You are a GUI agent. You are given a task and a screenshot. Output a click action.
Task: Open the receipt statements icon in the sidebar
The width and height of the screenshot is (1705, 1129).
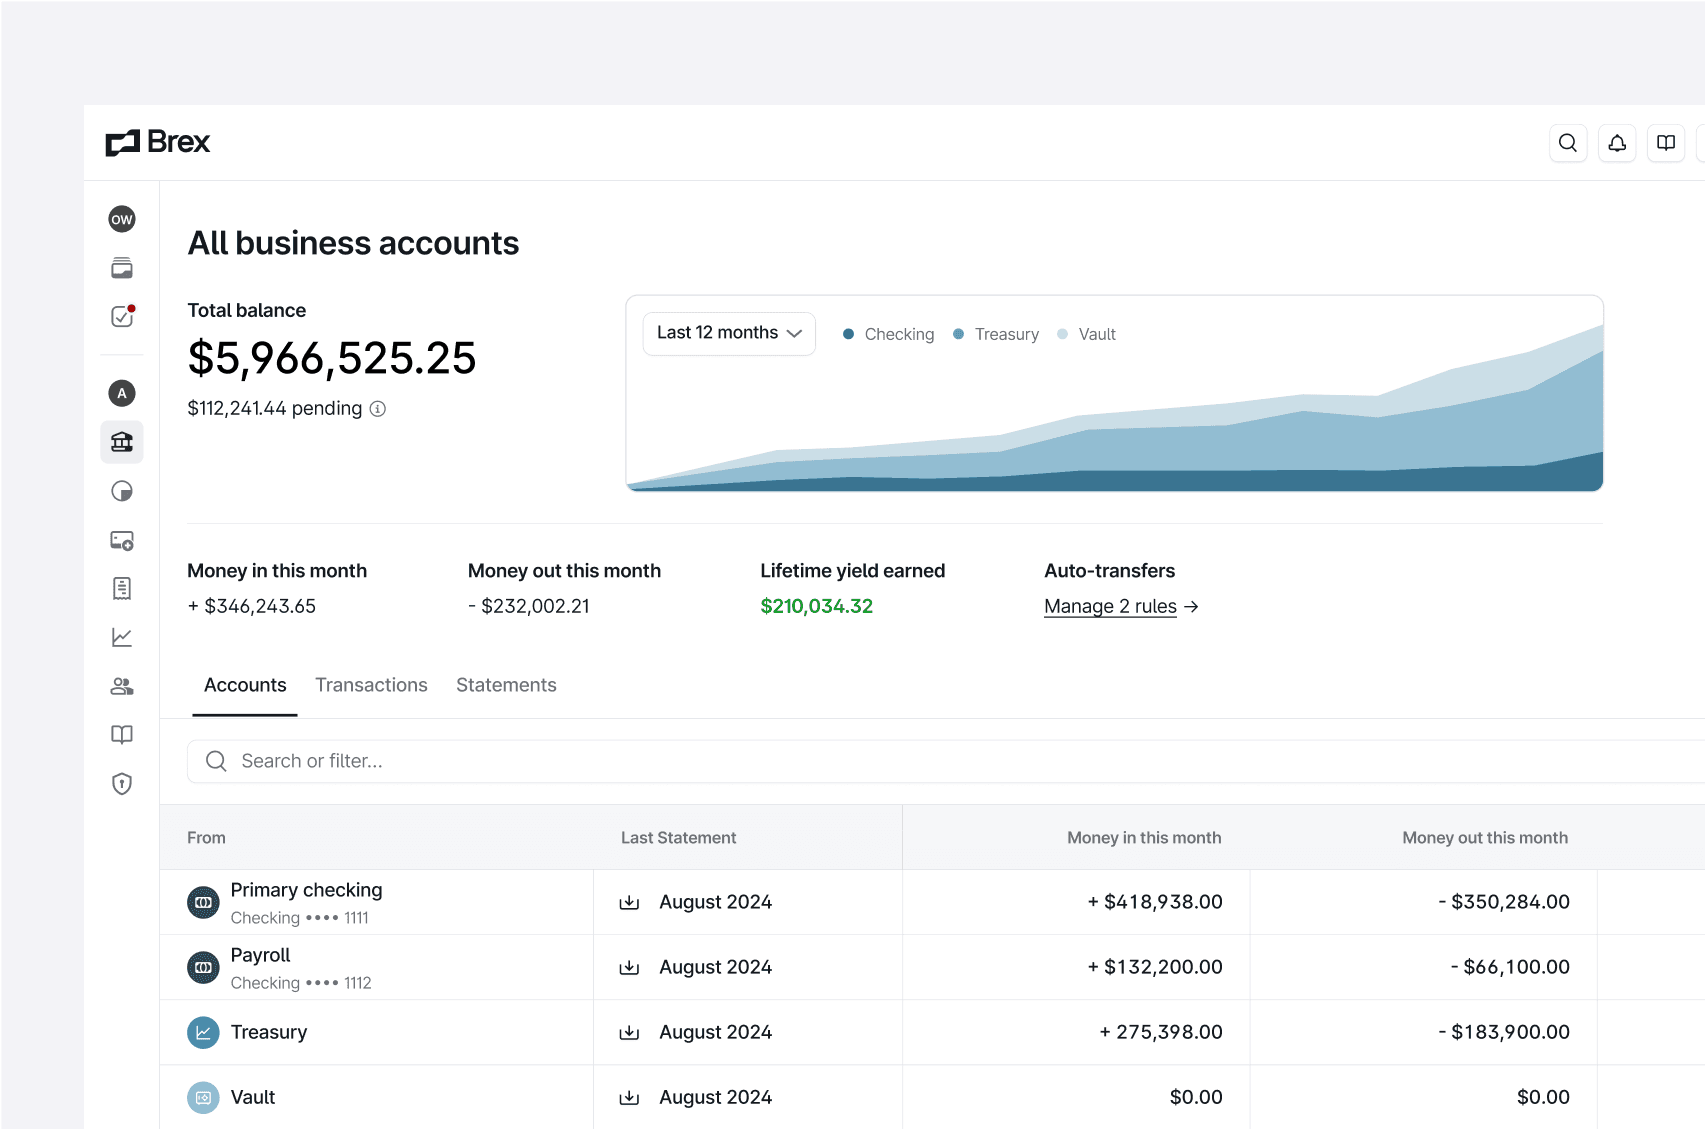point(121,588)
